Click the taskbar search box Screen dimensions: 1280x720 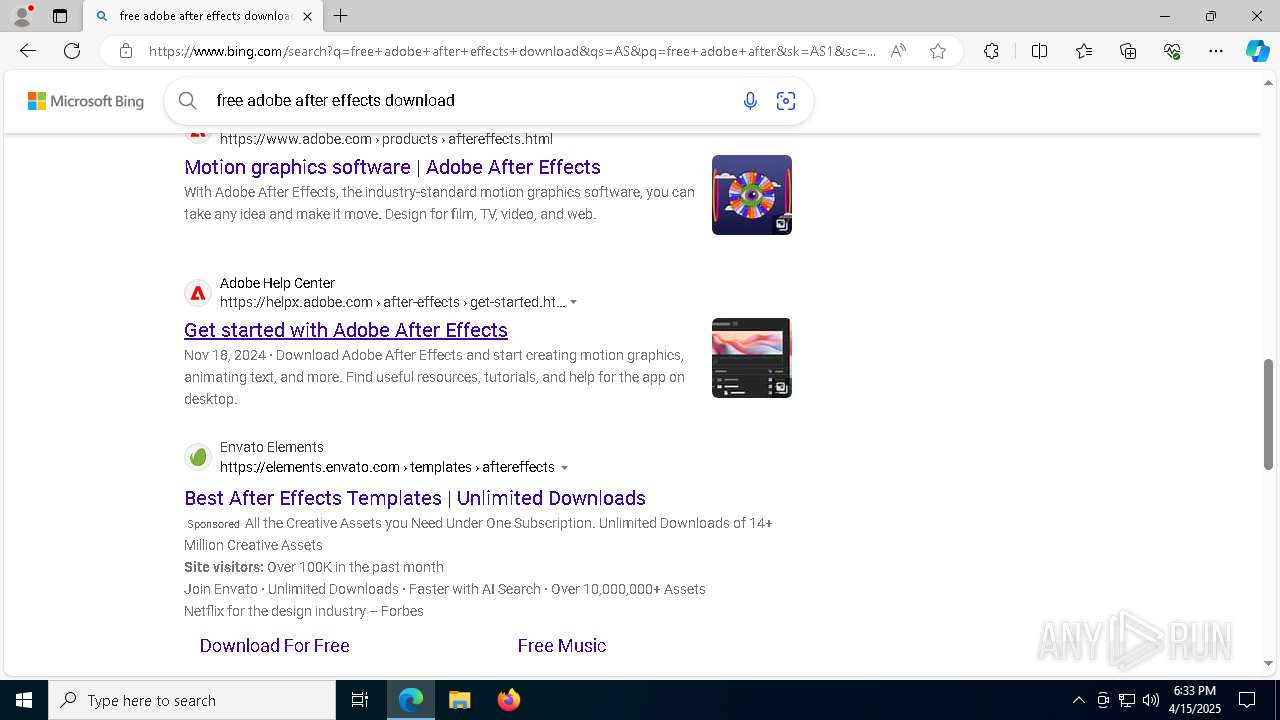point(192,700)
